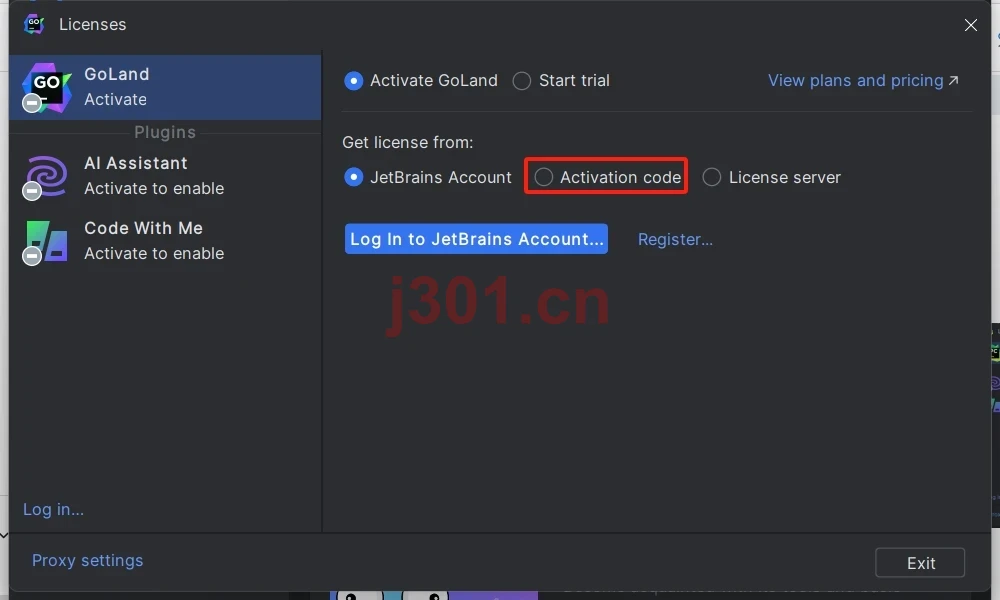Click the Code With Me plugin icon
Viewport: 1000px width, 600px height.
coord(46,241)
